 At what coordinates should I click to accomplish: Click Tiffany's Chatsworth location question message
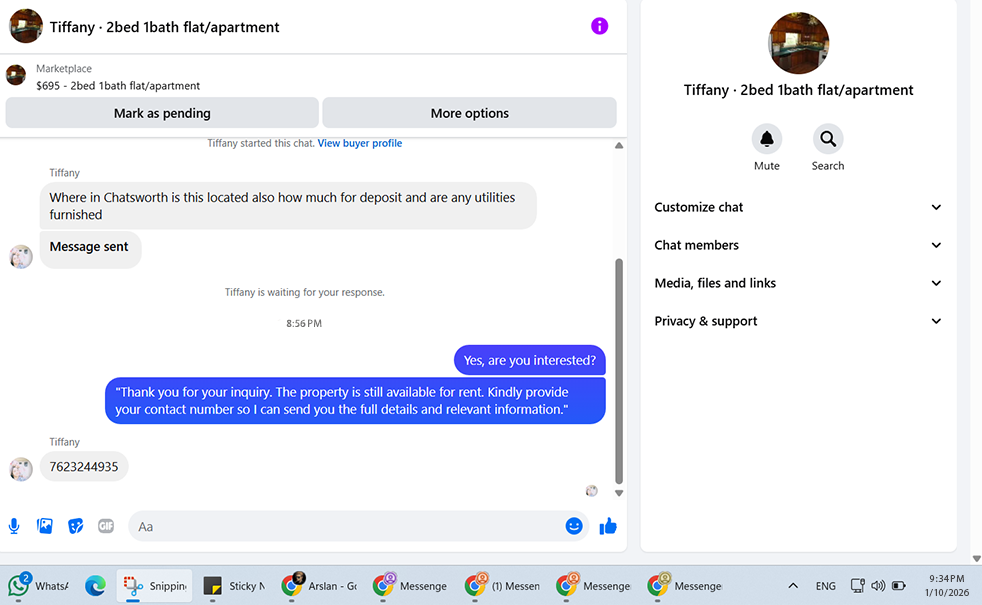[288, 206]
